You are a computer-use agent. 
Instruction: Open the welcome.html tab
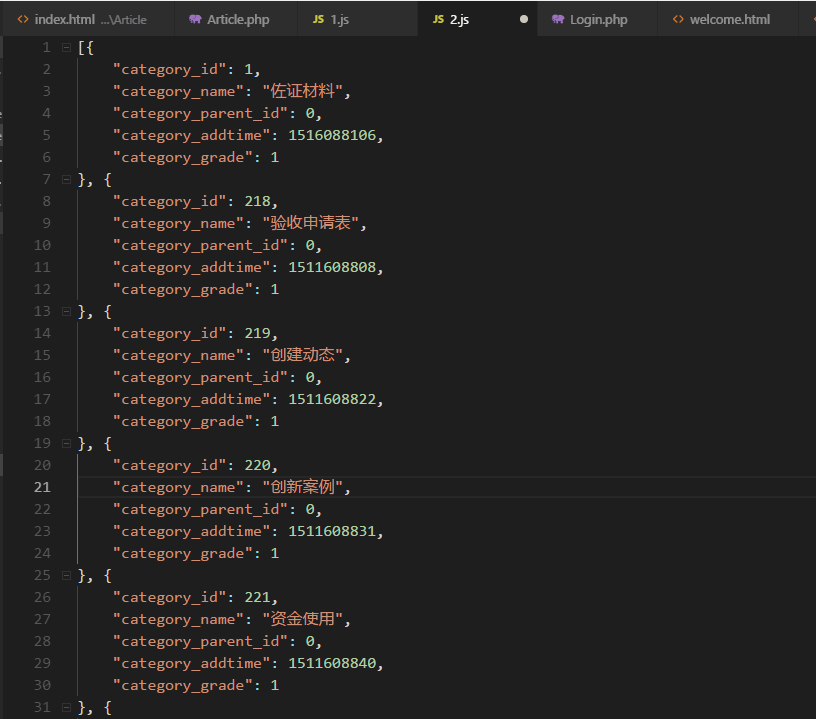729,20
